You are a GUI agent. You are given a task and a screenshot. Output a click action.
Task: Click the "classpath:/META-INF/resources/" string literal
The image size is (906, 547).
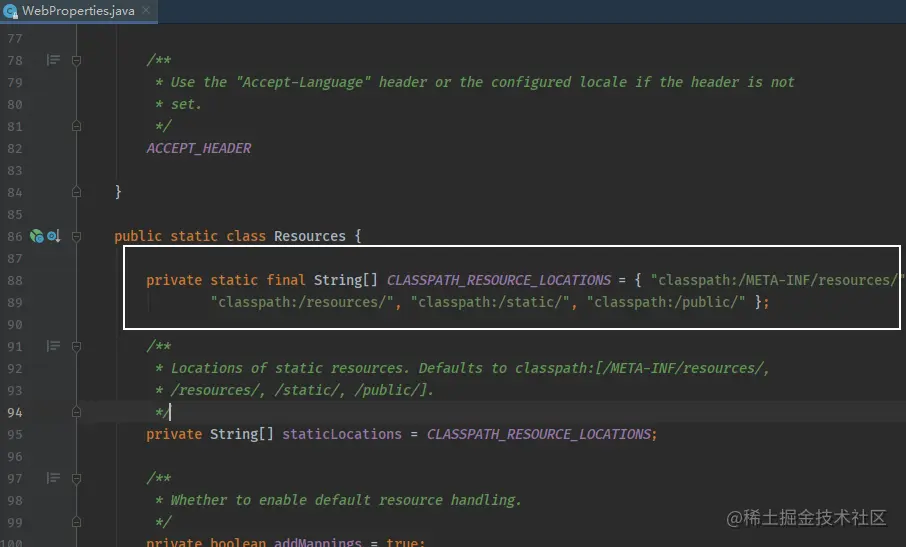click(777, 280)
